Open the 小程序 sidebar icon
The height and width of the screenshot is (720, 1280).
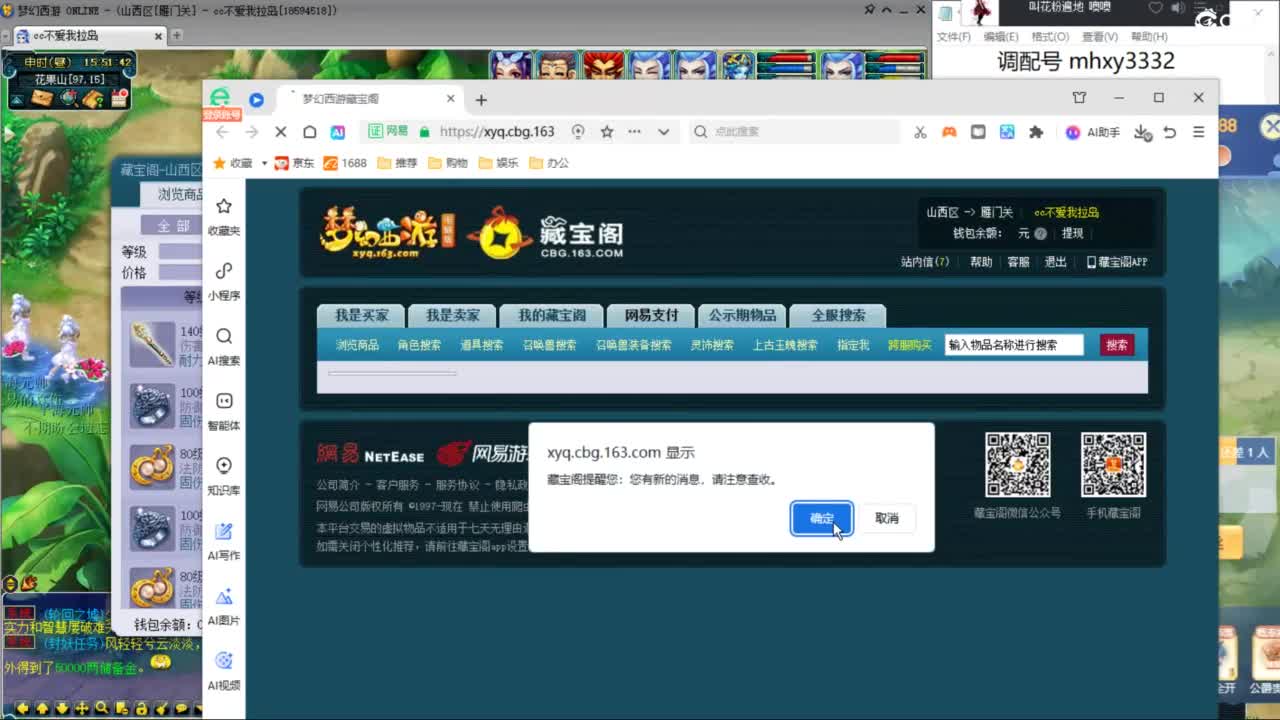(x=224, y=281)
